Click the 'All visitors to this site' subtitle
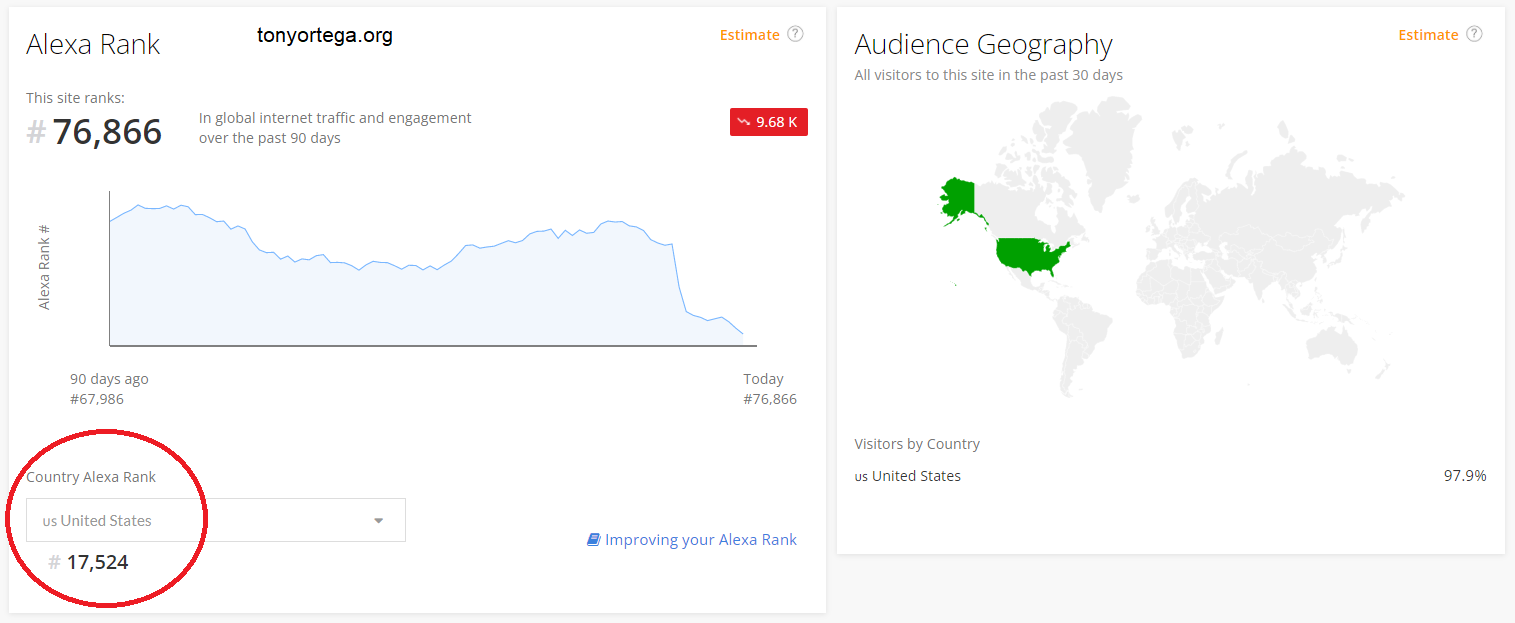 989,75
